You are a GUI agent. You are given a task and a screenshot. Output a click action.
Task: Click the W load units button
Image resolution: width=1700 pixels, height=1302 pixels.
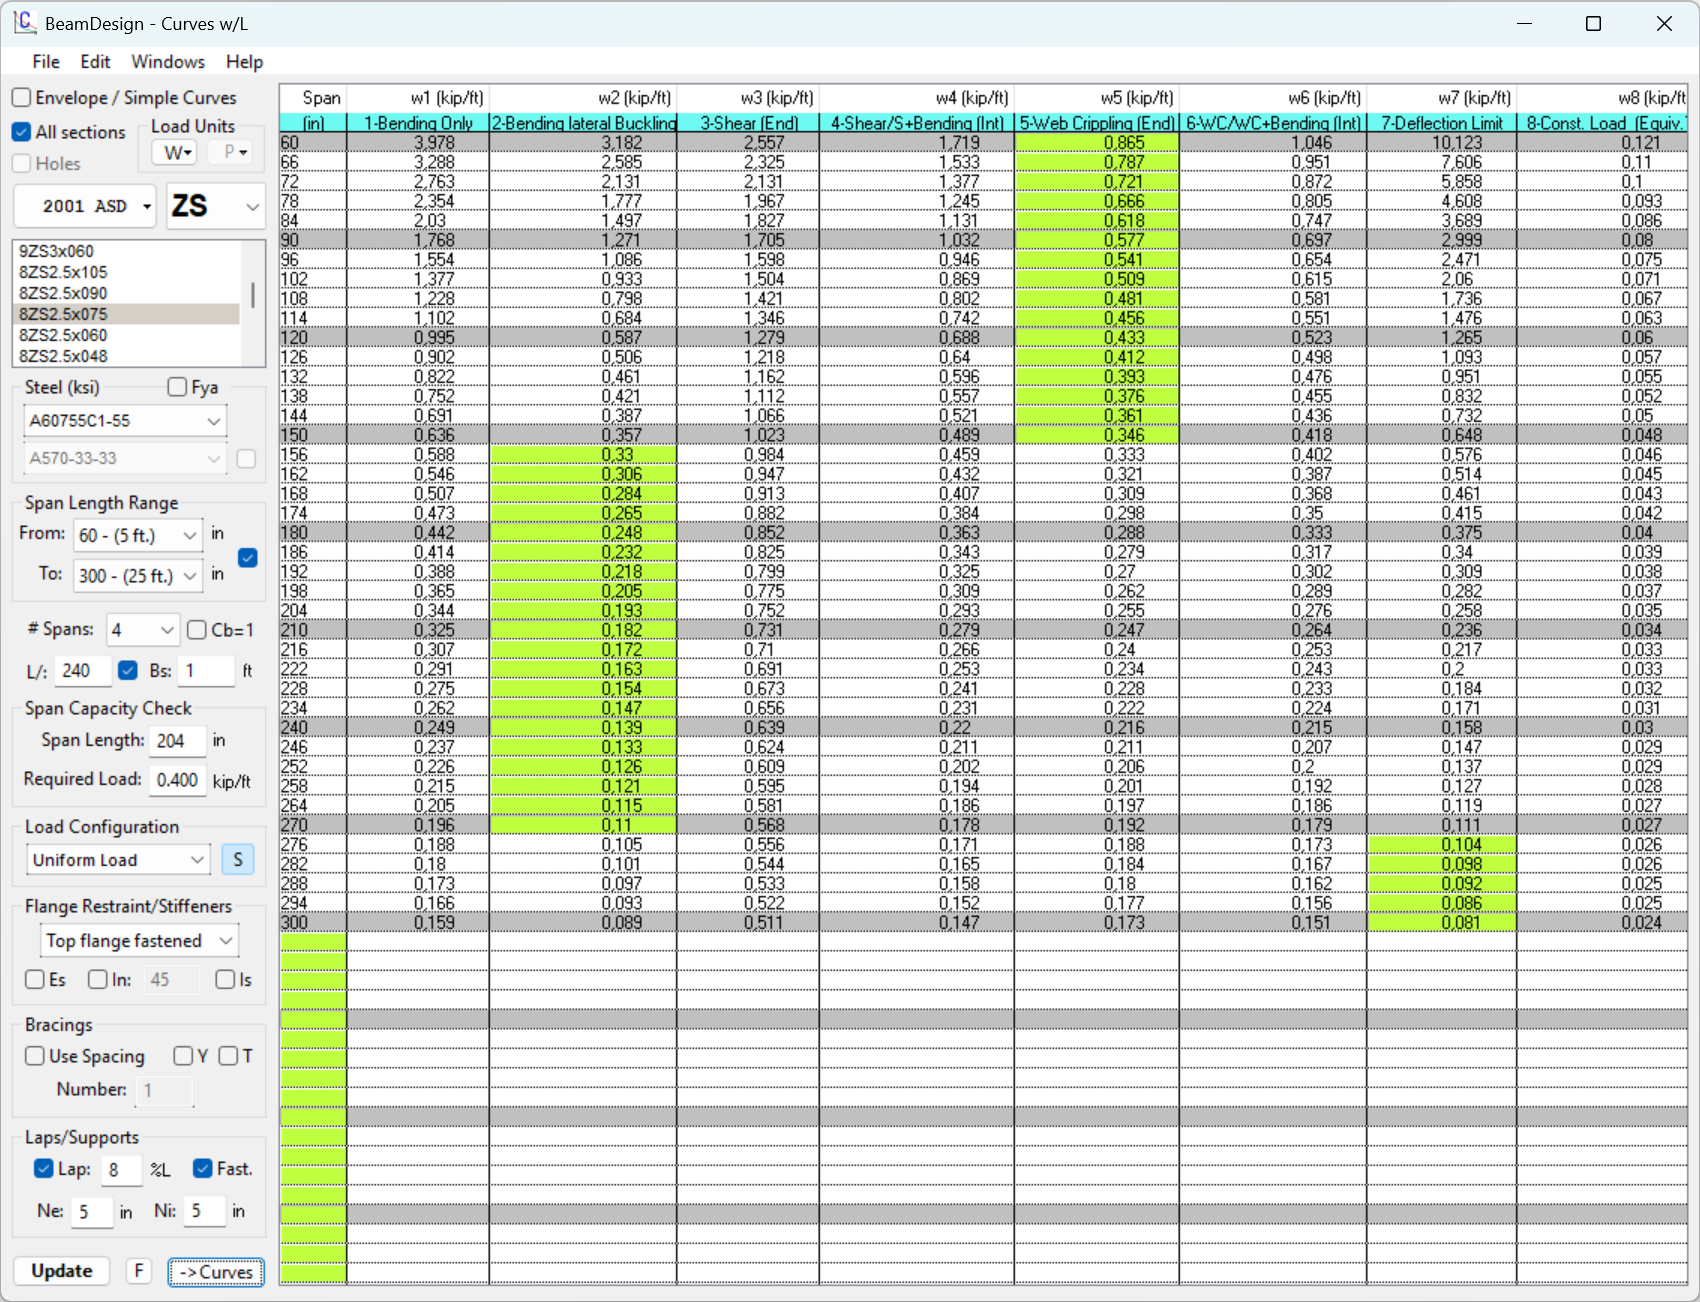click(x=177, y=153)
